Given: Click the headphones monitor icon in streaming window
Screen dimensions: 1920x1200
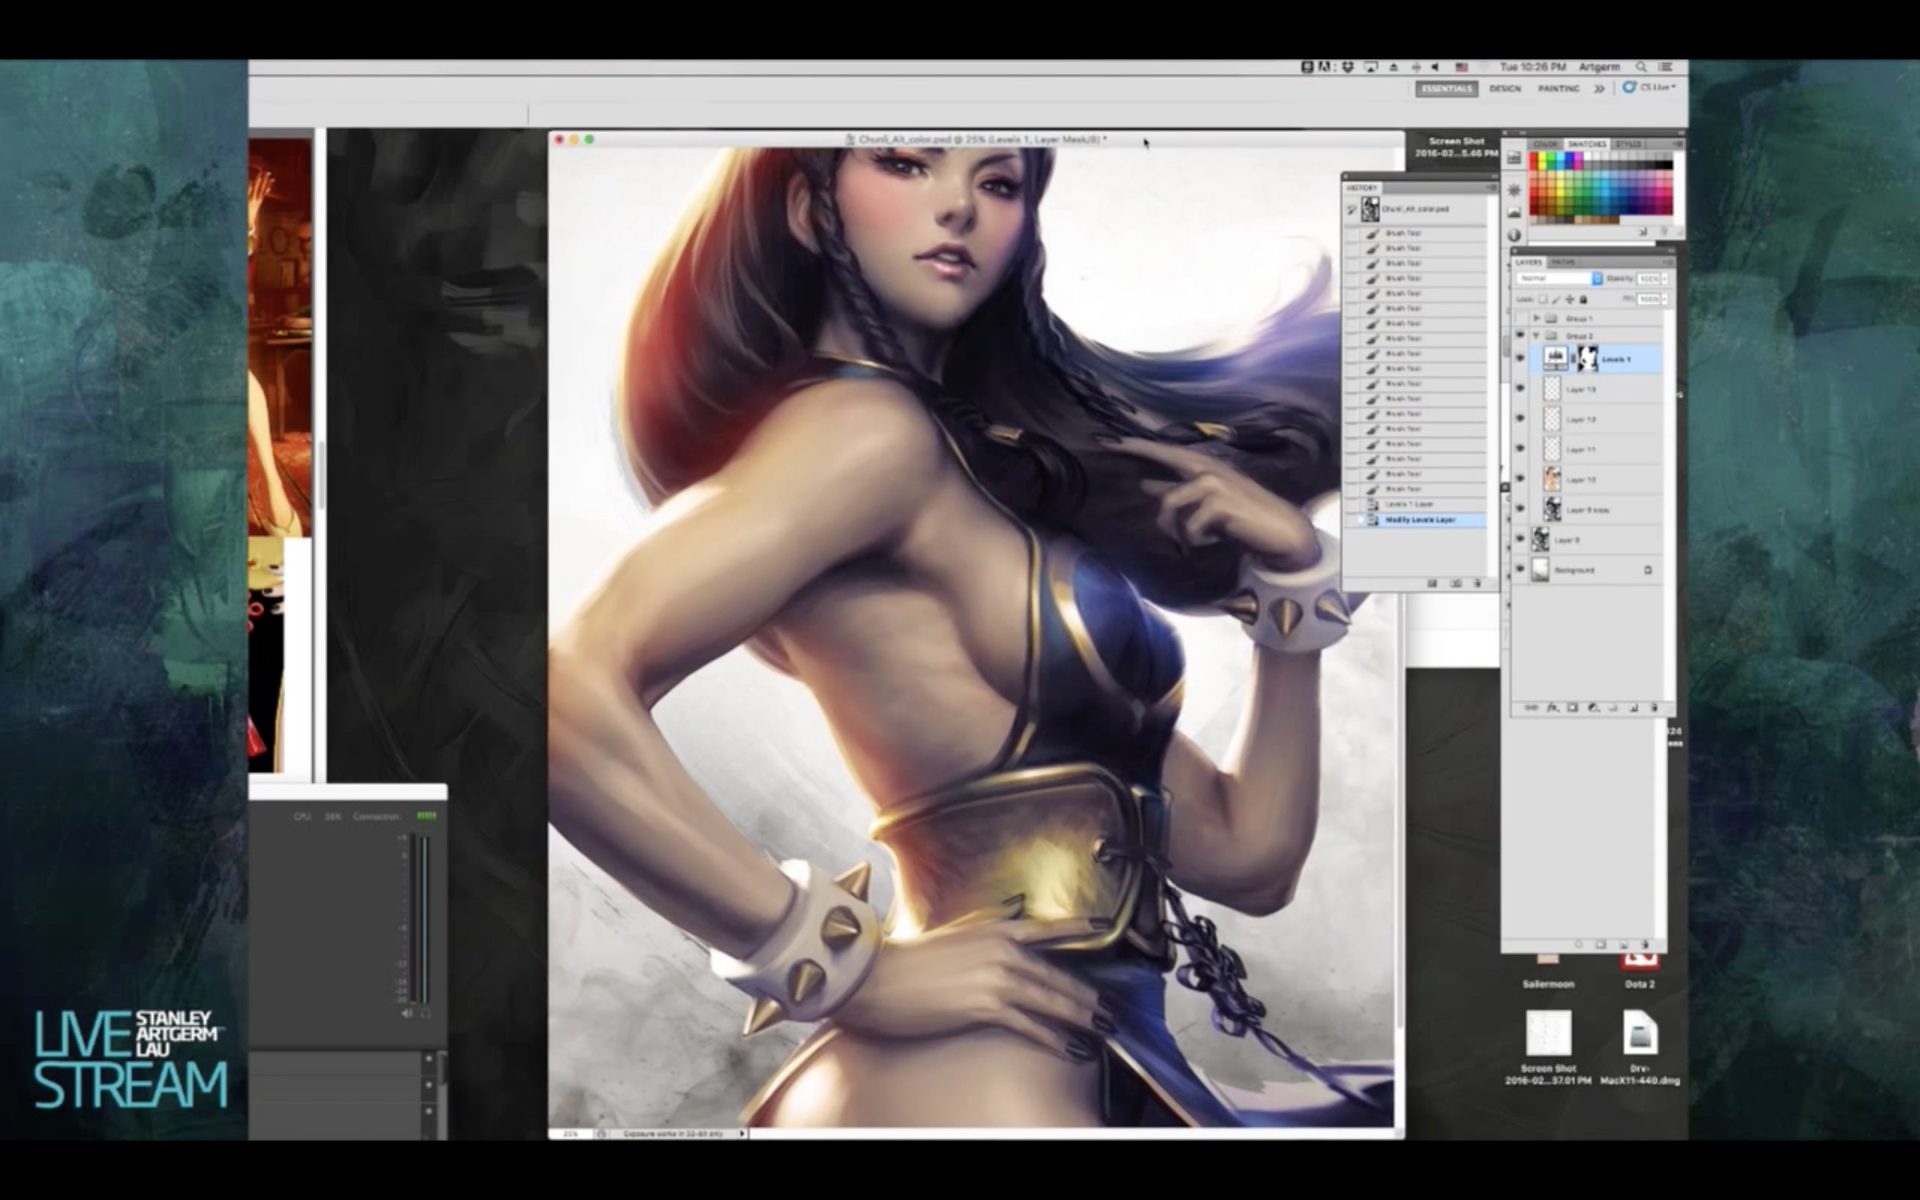Looking at the screenshot, I should tap(426, 1013).
